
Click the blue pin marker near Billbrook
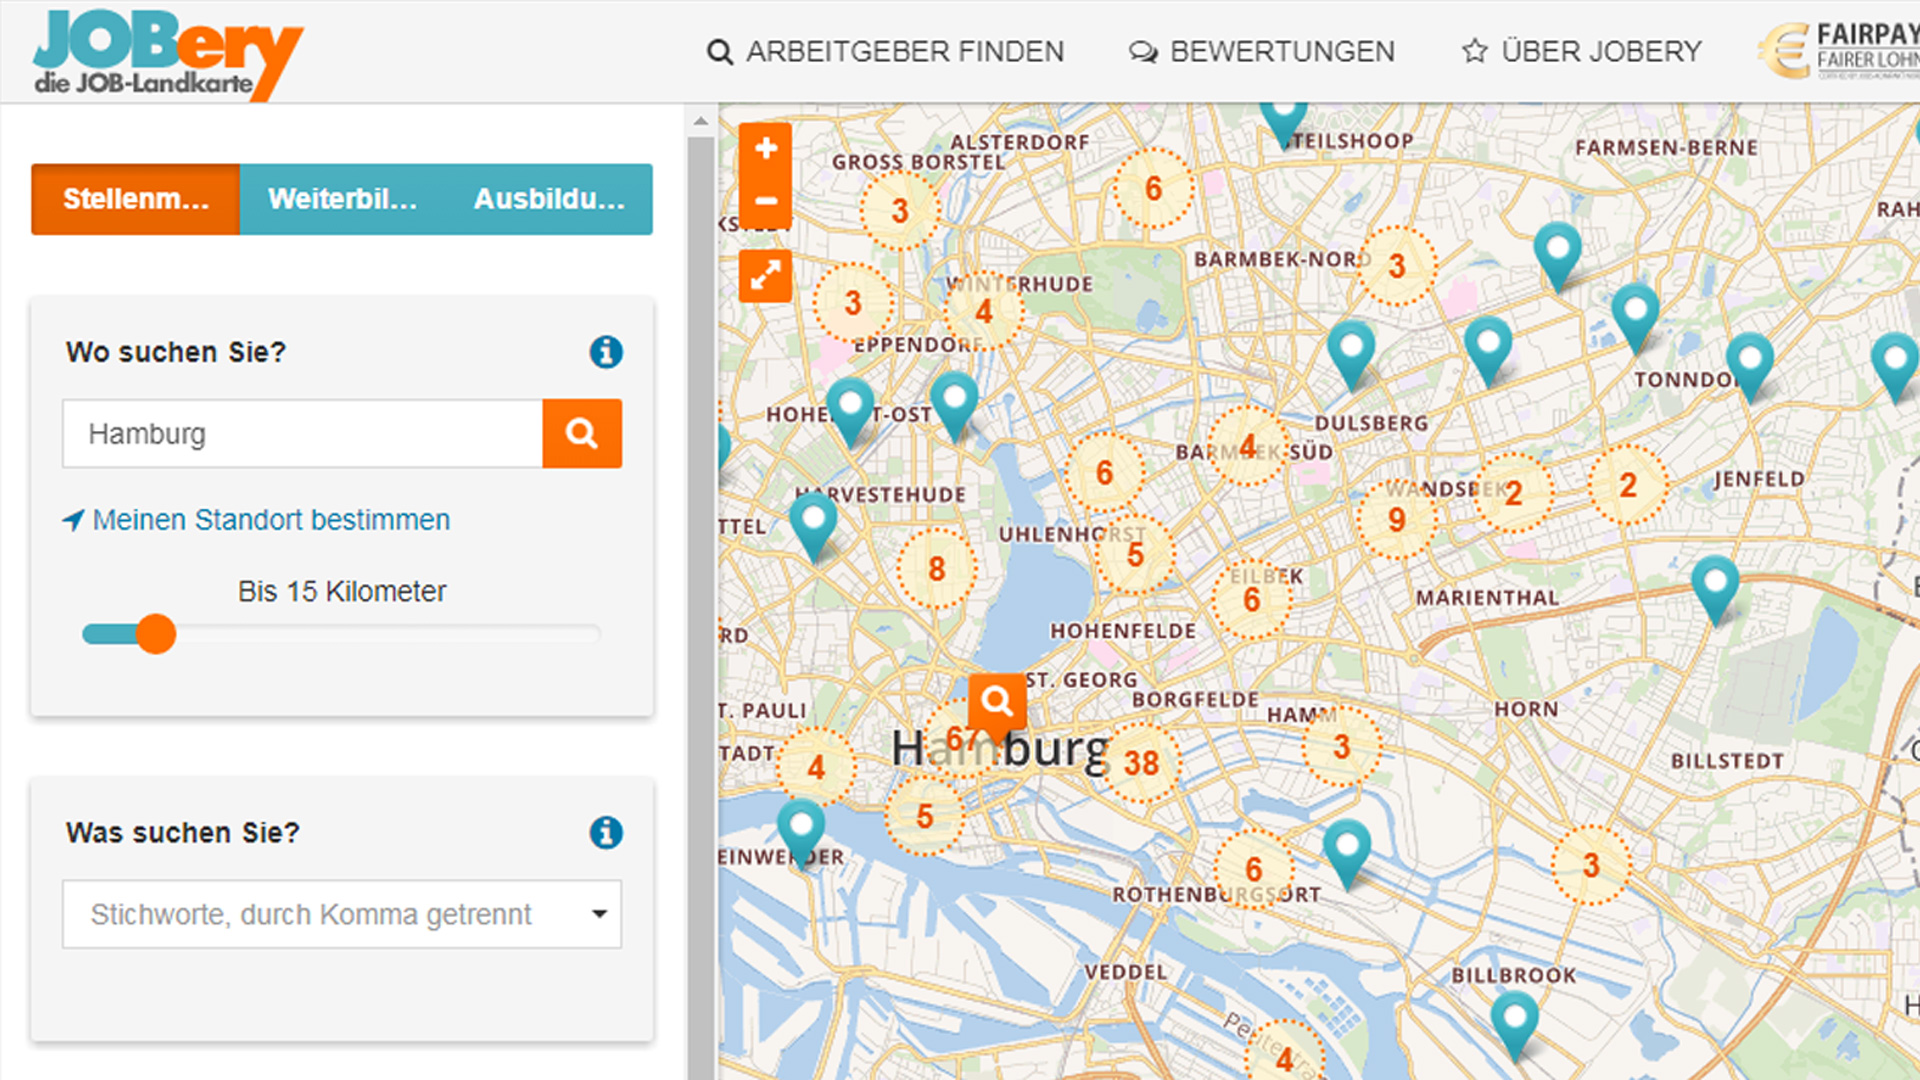point(1515,1020)
